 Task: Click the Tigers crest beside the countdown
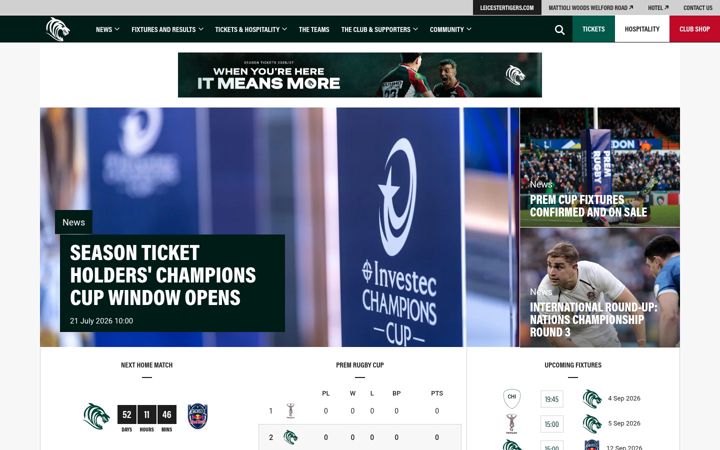pyautogui.click(x=96, y=416)
